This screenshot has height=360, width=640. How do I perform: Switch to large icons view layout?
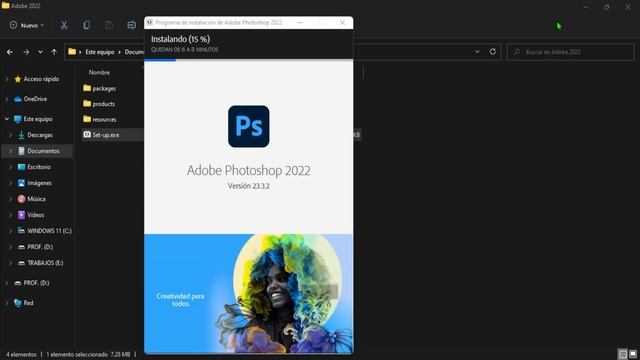tap(633, 354)
